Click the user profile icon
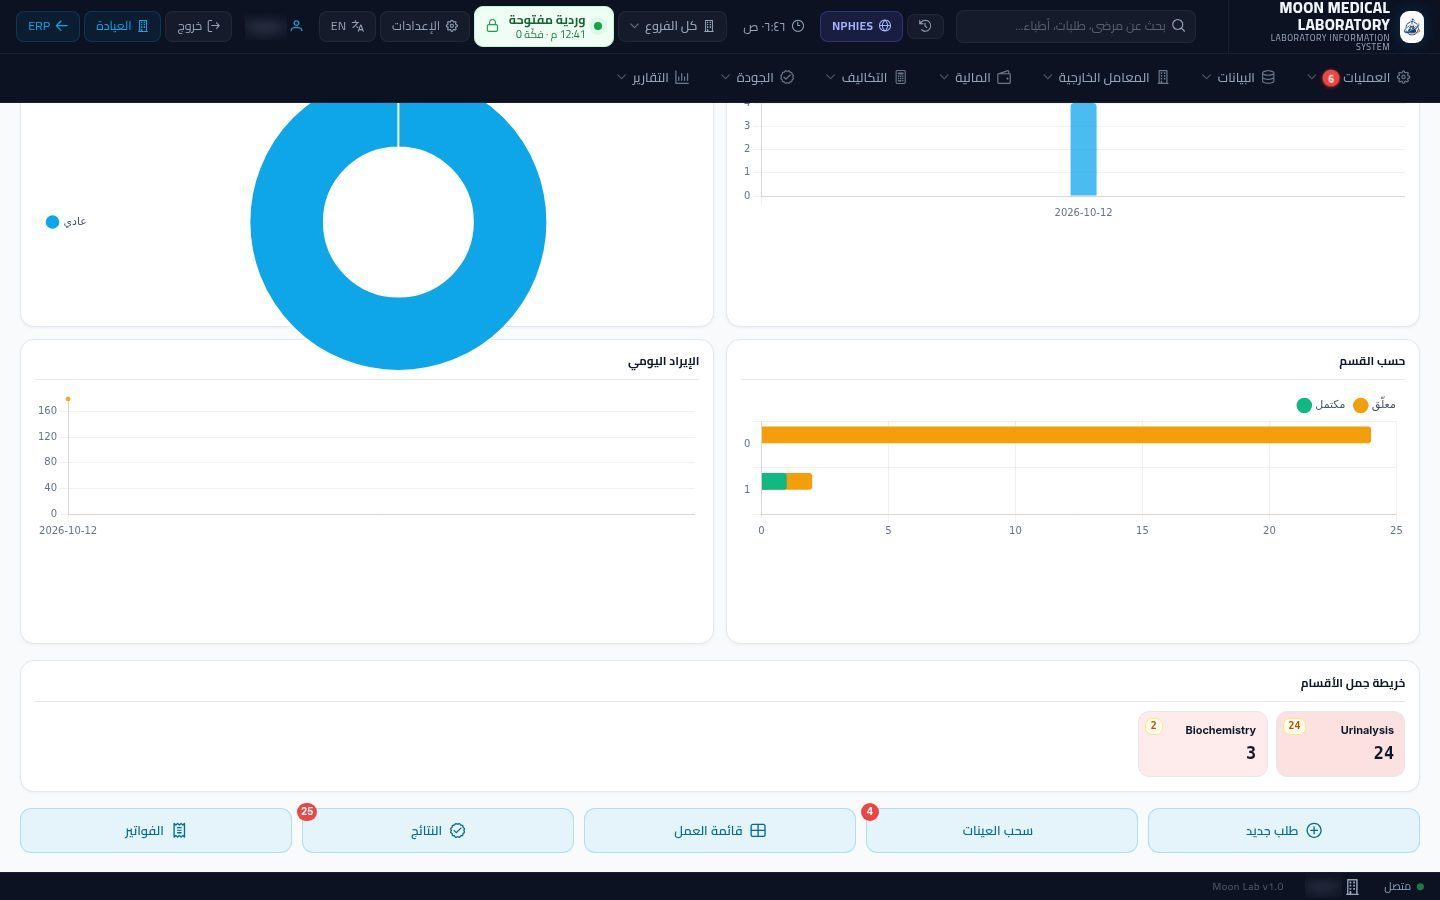This screenshot has width=1440, height=900. click(296, 26)
